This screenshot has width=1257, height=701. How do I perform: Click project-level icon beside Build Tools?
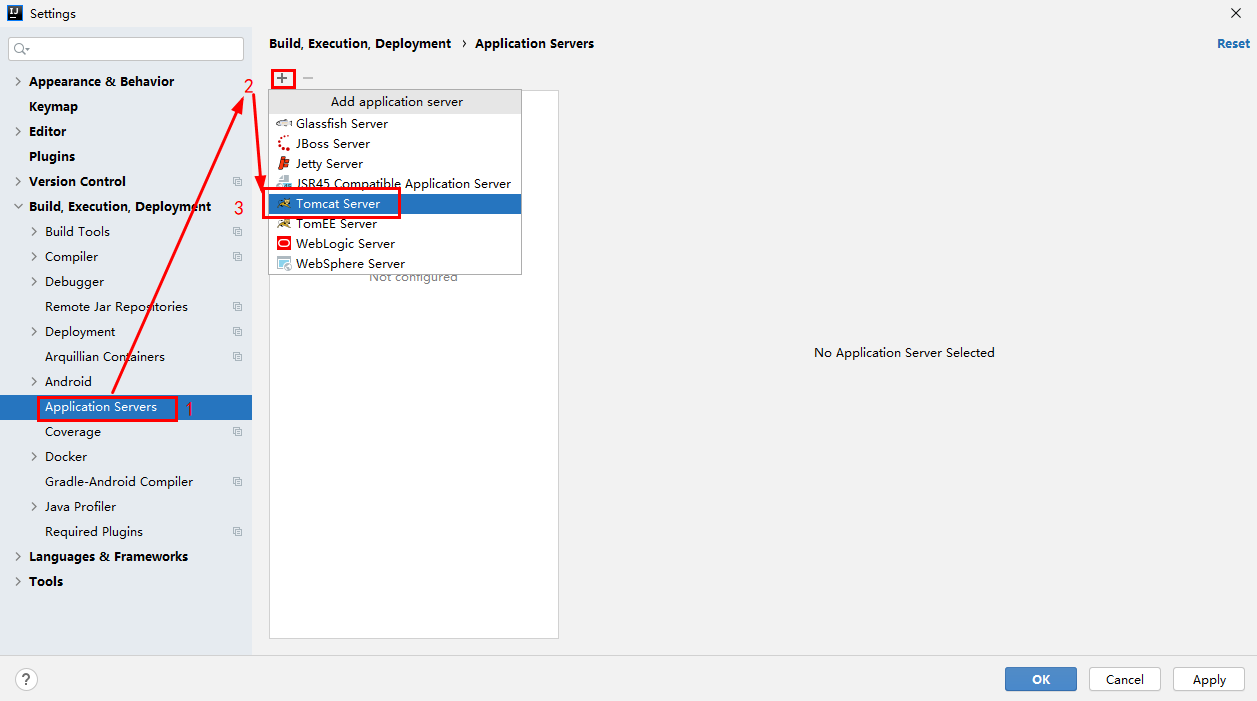click(237, 232)
